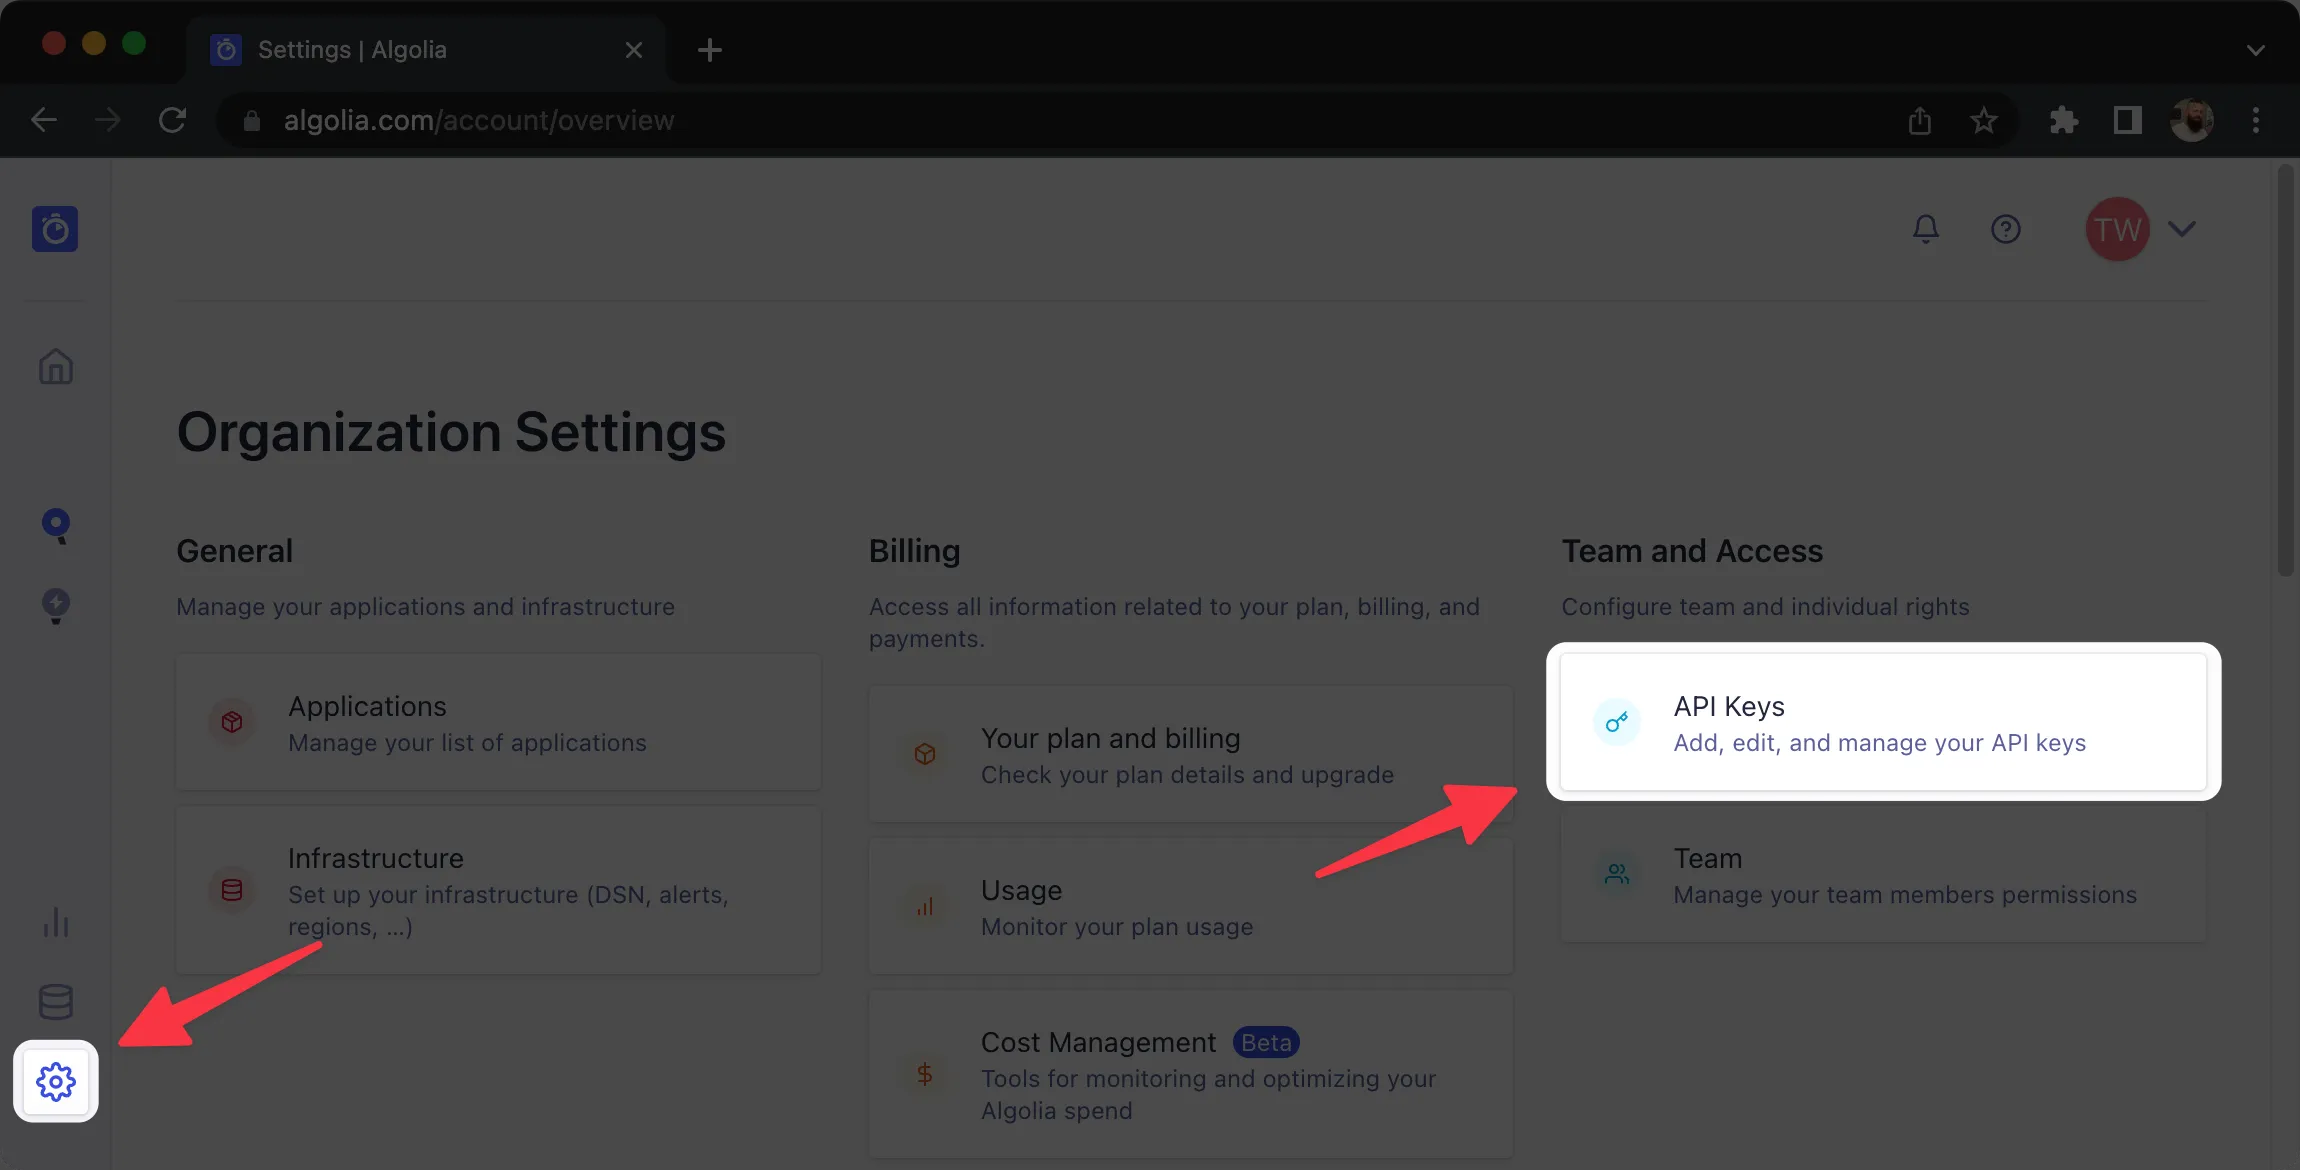This screenshot has width=2300, height=1170.
Task: Open the Chrome profile picture
Action: coord(2192,120)
